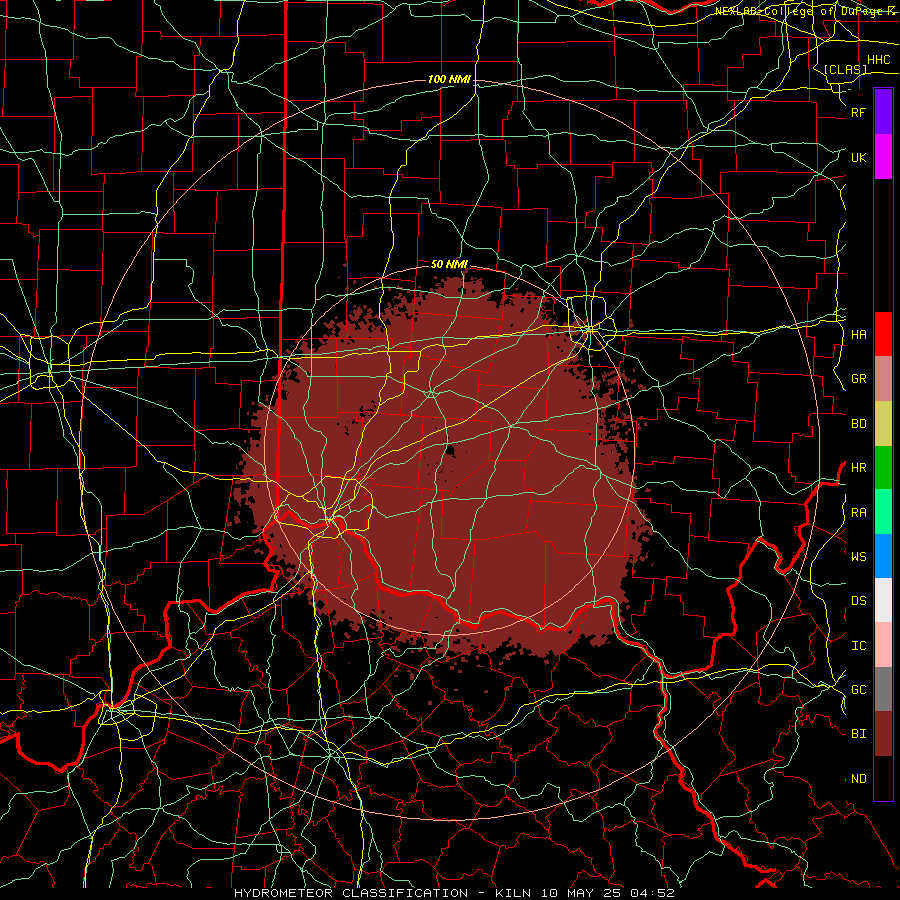The image size is (900, 900).
Task: Pick the mint green RA legend swatch
Action: pos(883,512)
